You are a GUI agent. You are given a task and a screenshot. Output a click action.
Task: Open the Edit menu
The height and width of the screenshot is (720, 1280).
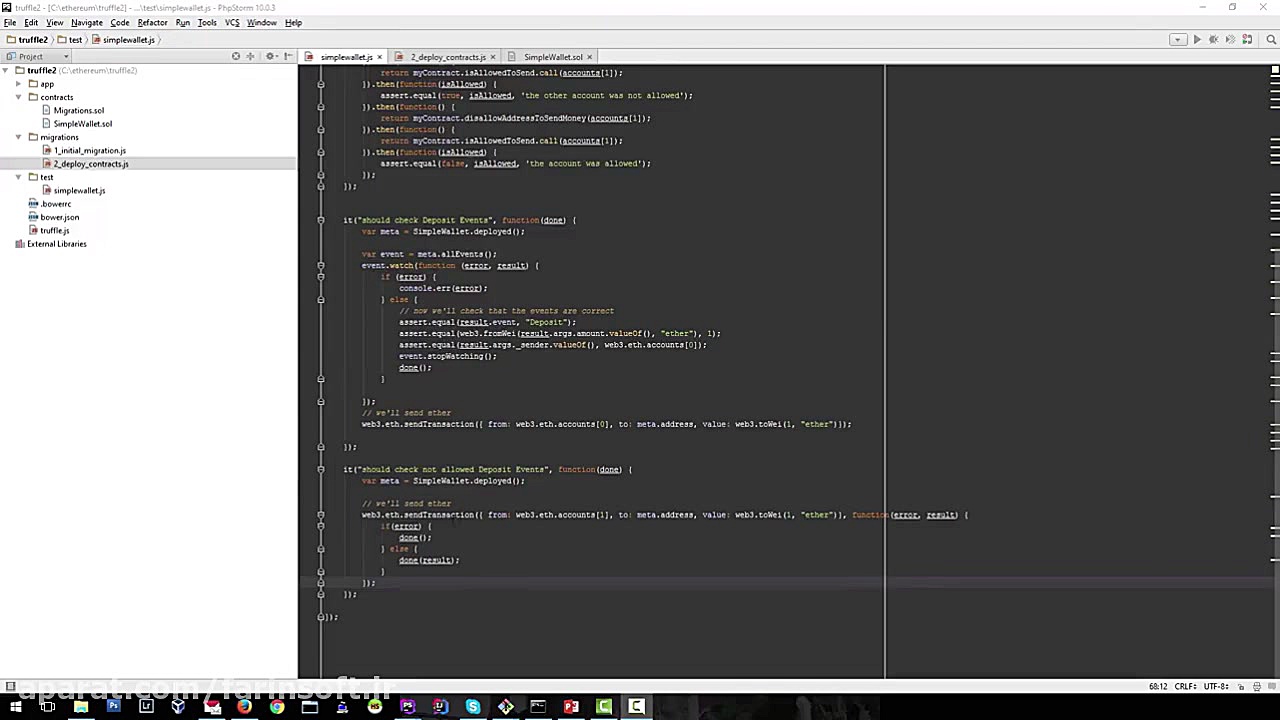pos(31,22)
